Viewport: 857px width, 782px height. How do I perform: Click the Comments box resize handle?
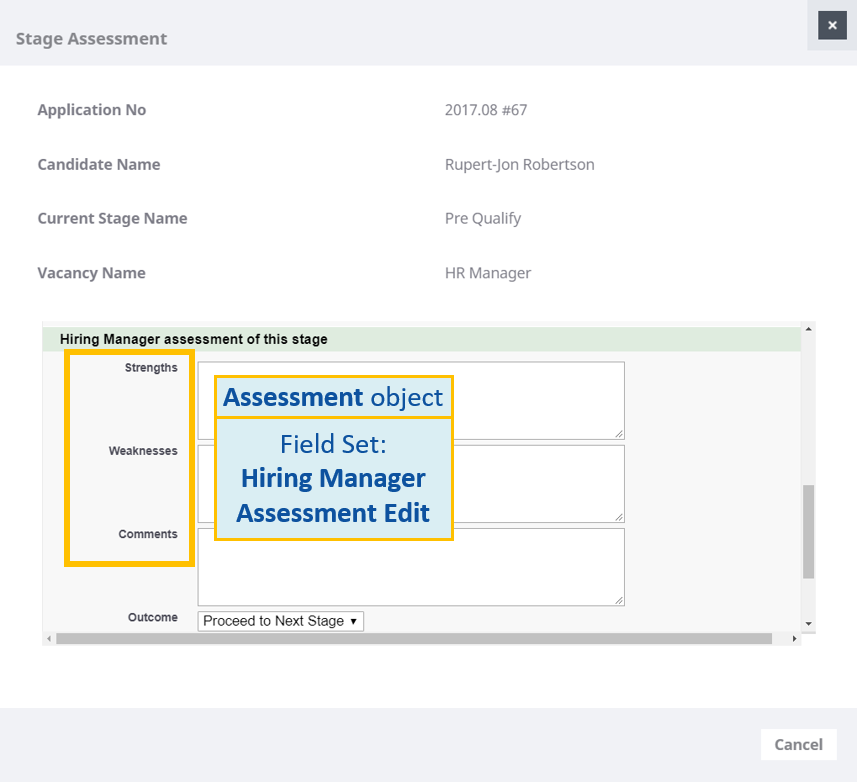619,600
